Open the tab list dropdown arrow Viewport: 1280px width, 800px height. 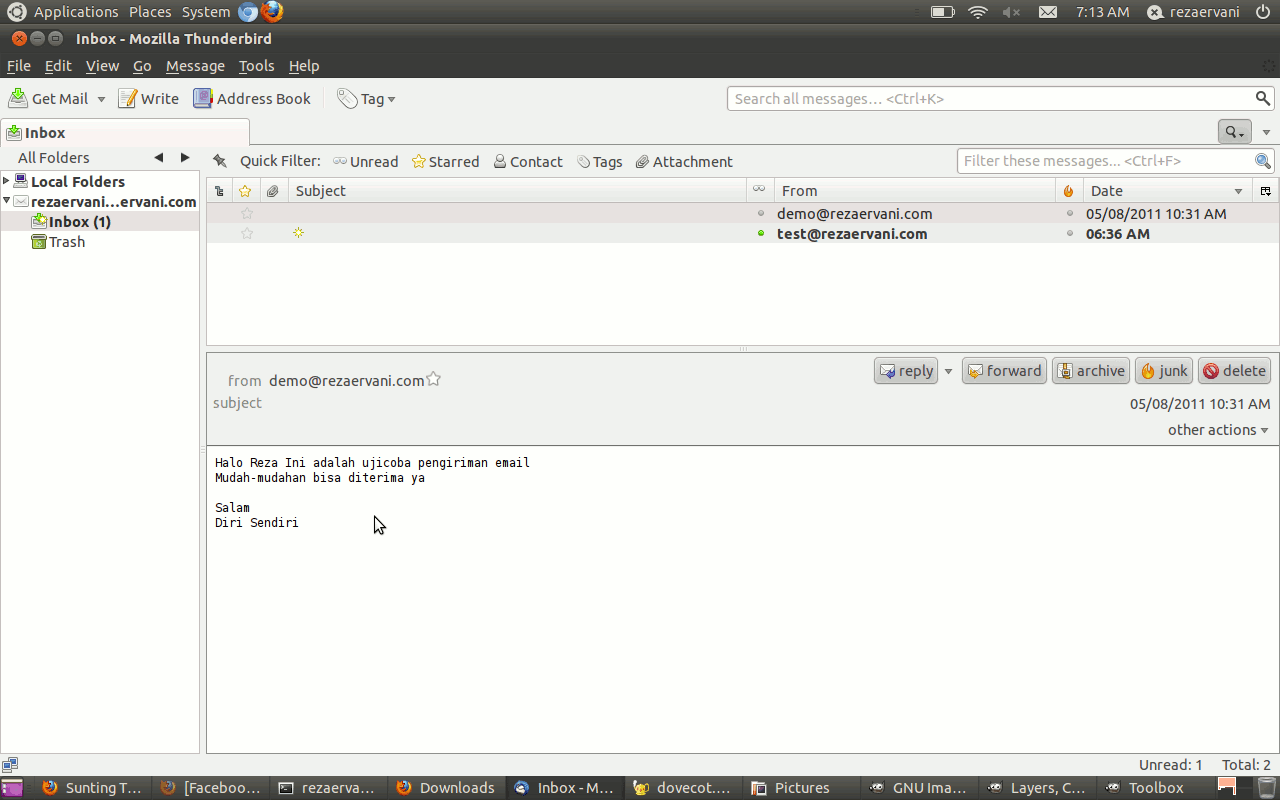point(1267,132)
